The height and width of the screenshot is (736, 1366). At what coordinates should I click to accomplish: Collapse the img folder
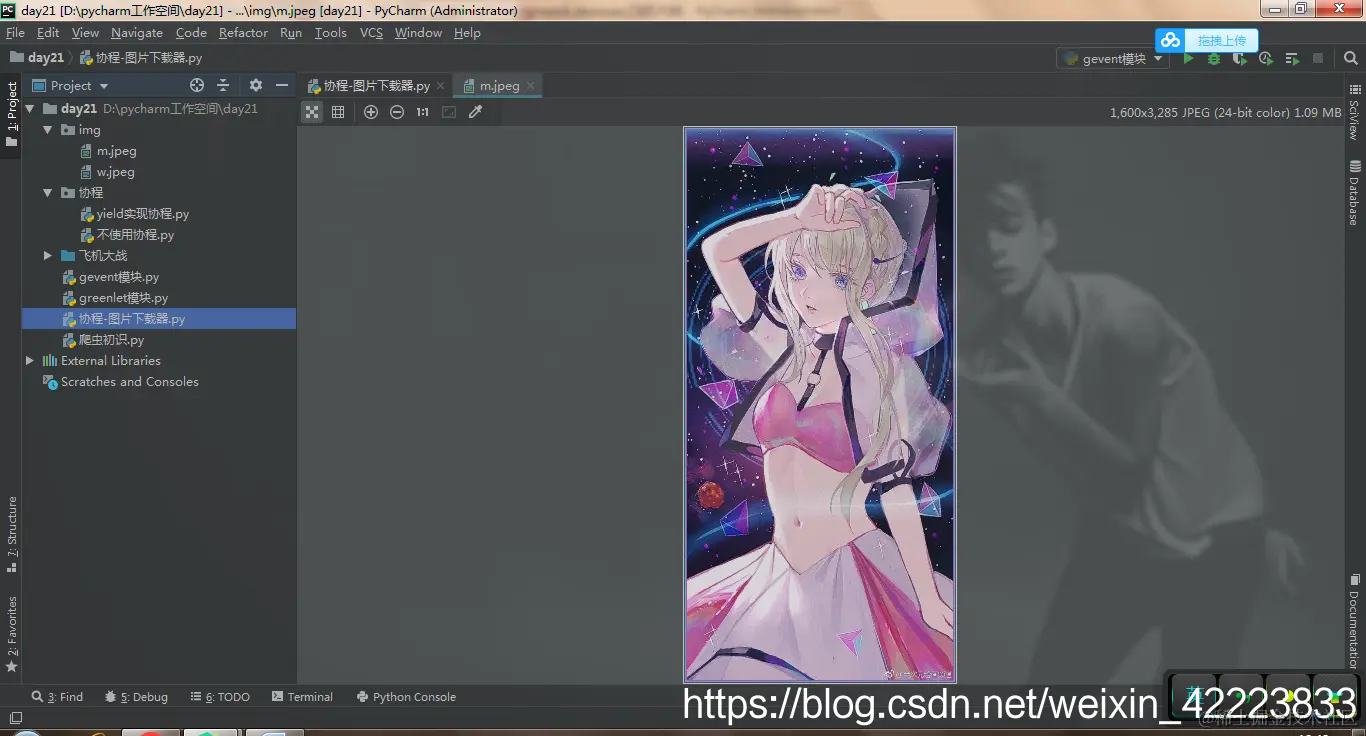point(48,130)
